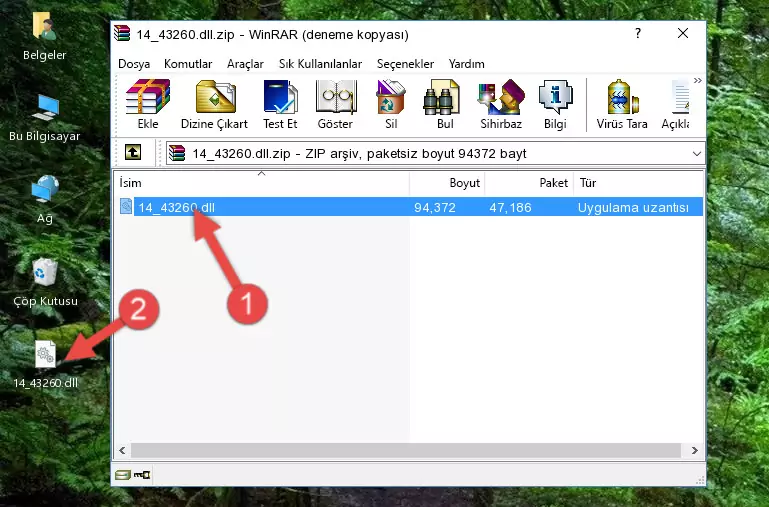The height and width of the screenshot is (507, 769).
Task: Click the status bar key password icon
Action: click(x=142, y=475)
